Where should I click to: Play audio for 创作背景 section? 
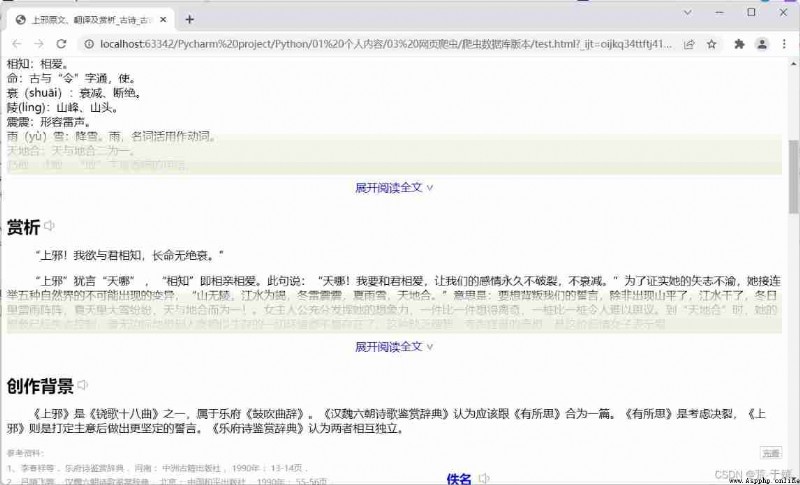point(82,385)
